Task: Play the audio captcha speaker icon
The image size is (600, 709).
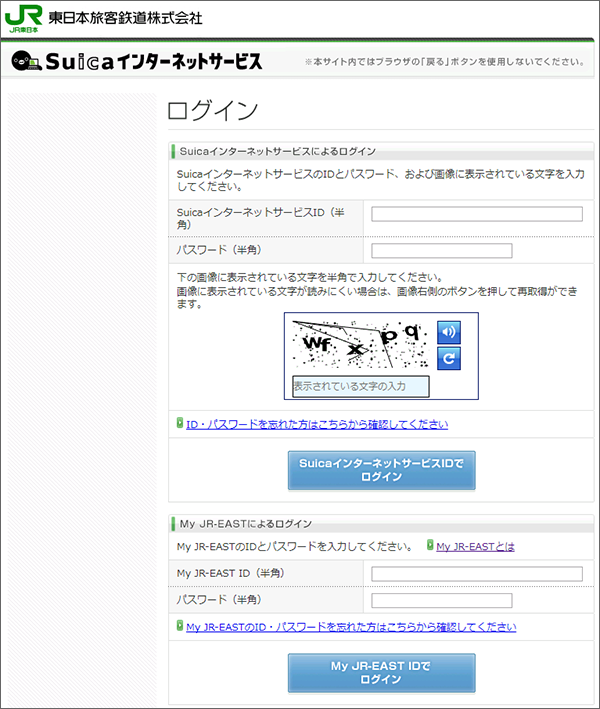Action: click(x=449, y=332)
